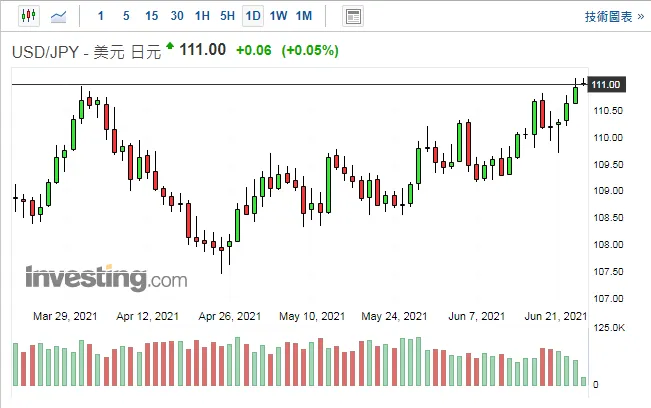
Task: Choose the 30 minute interval
Action: tap(177, 16)
